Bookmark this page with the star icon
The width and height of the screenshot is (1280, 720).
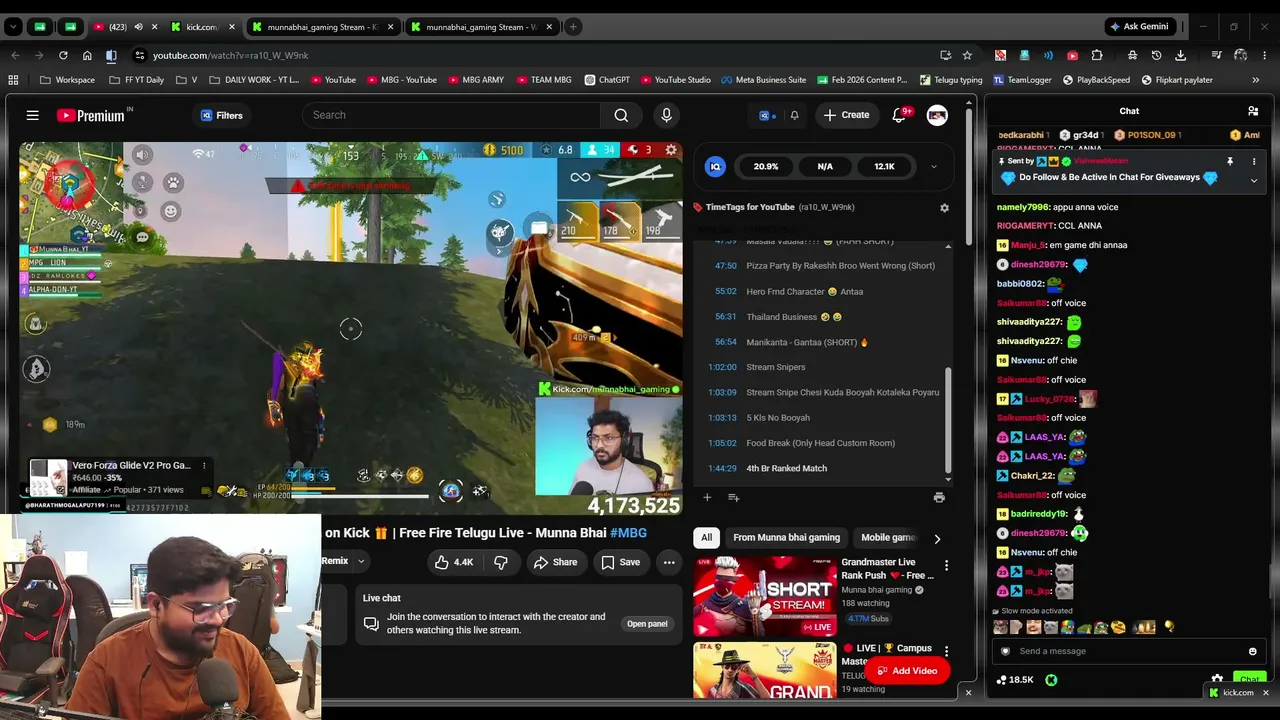click(x=967, y=55)
